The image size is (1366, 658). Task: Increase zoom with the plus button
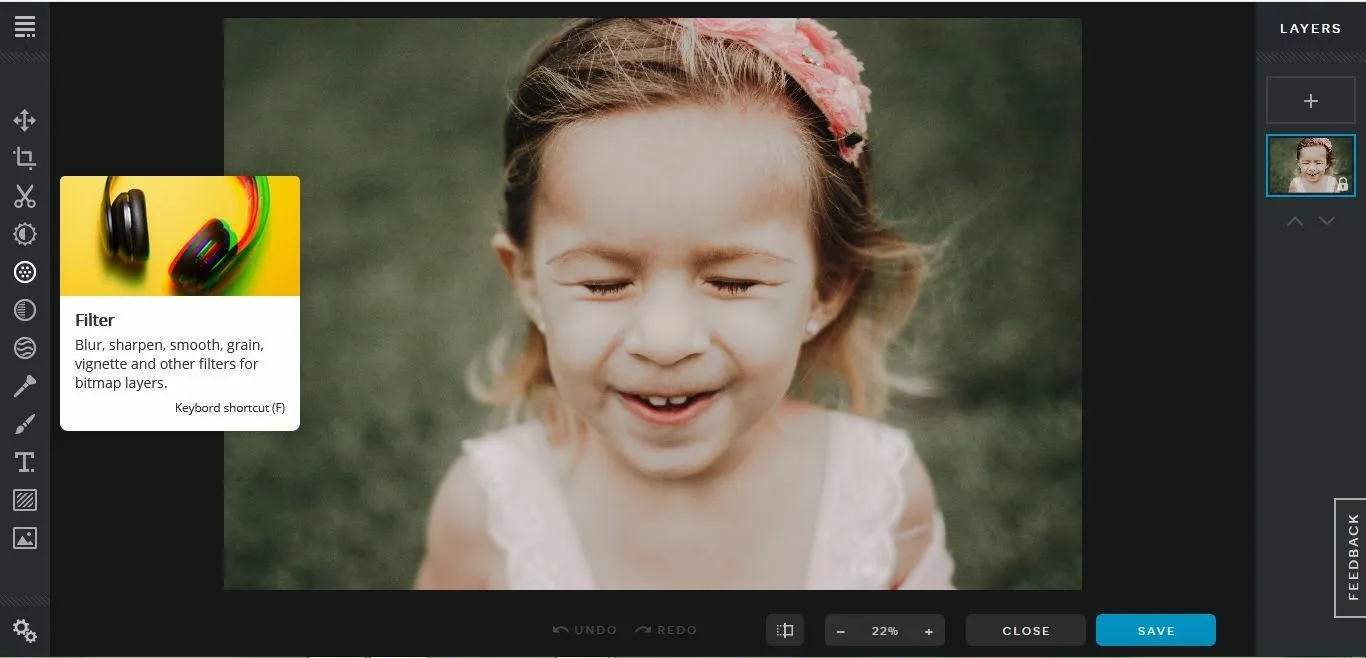929,631
